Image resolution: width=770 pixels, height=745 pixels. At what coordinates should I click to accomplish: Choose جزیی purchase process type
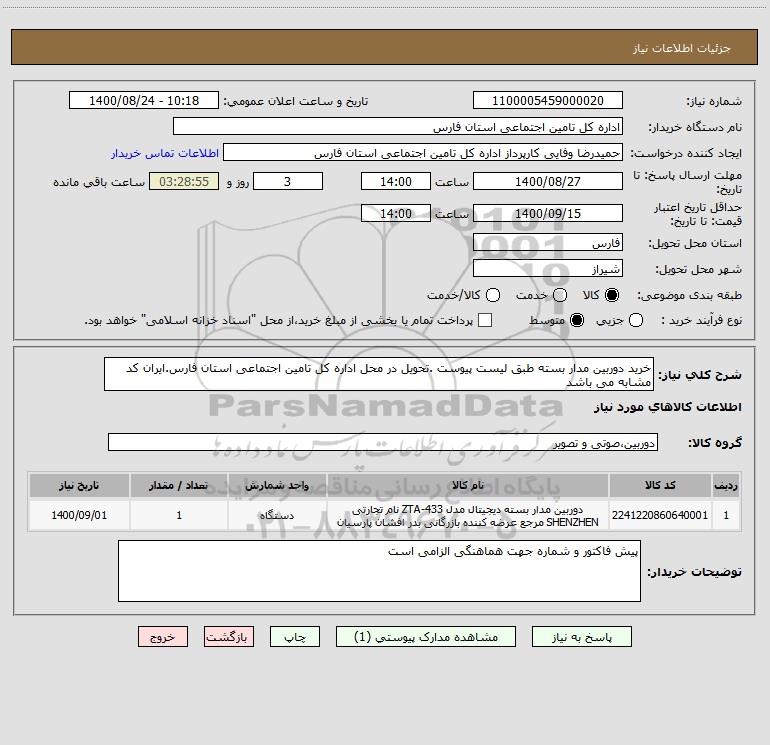pos(635,320)
